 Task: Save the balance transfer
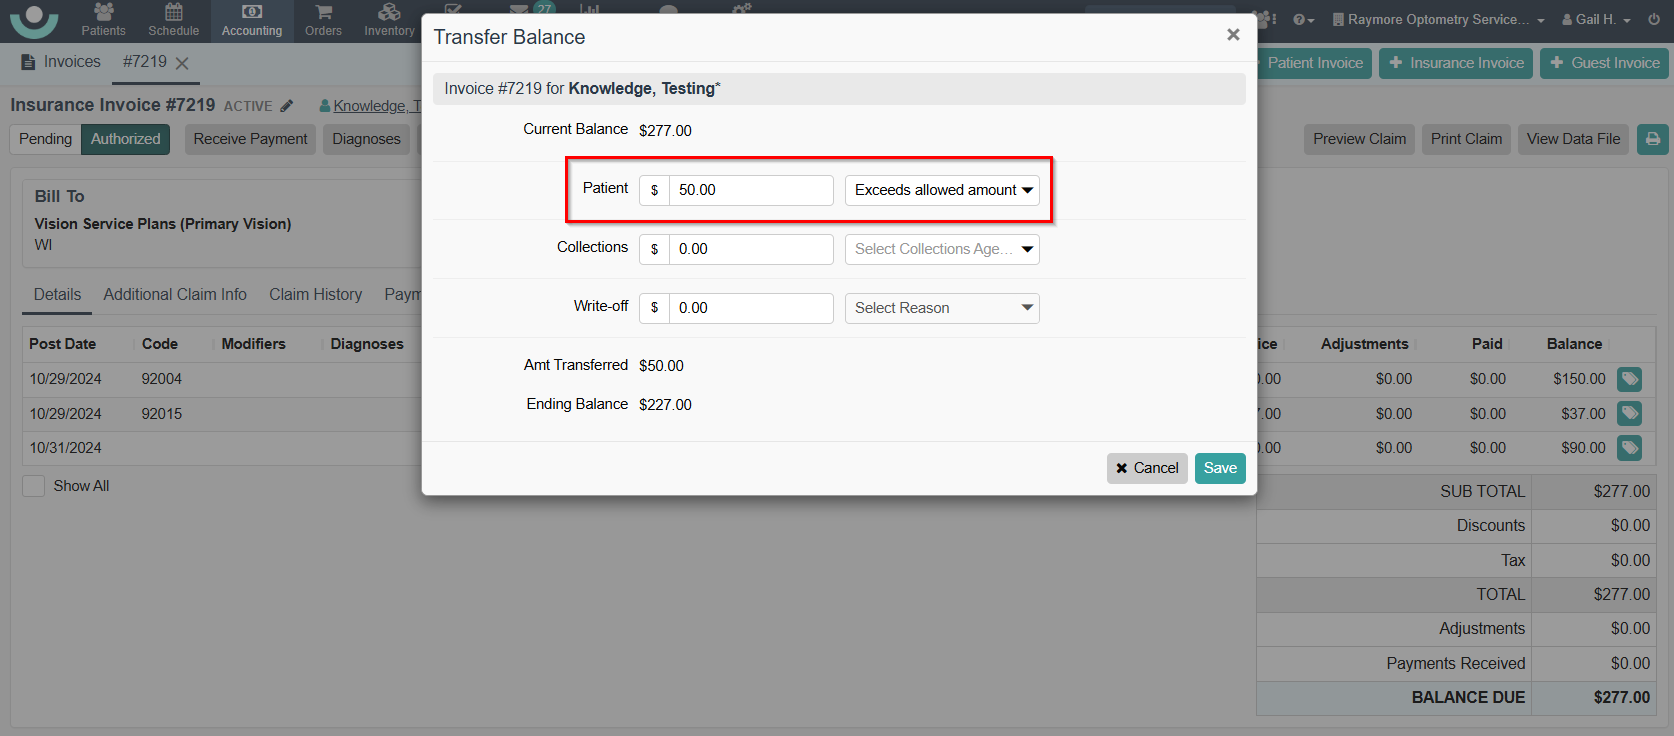(1220, 468)
